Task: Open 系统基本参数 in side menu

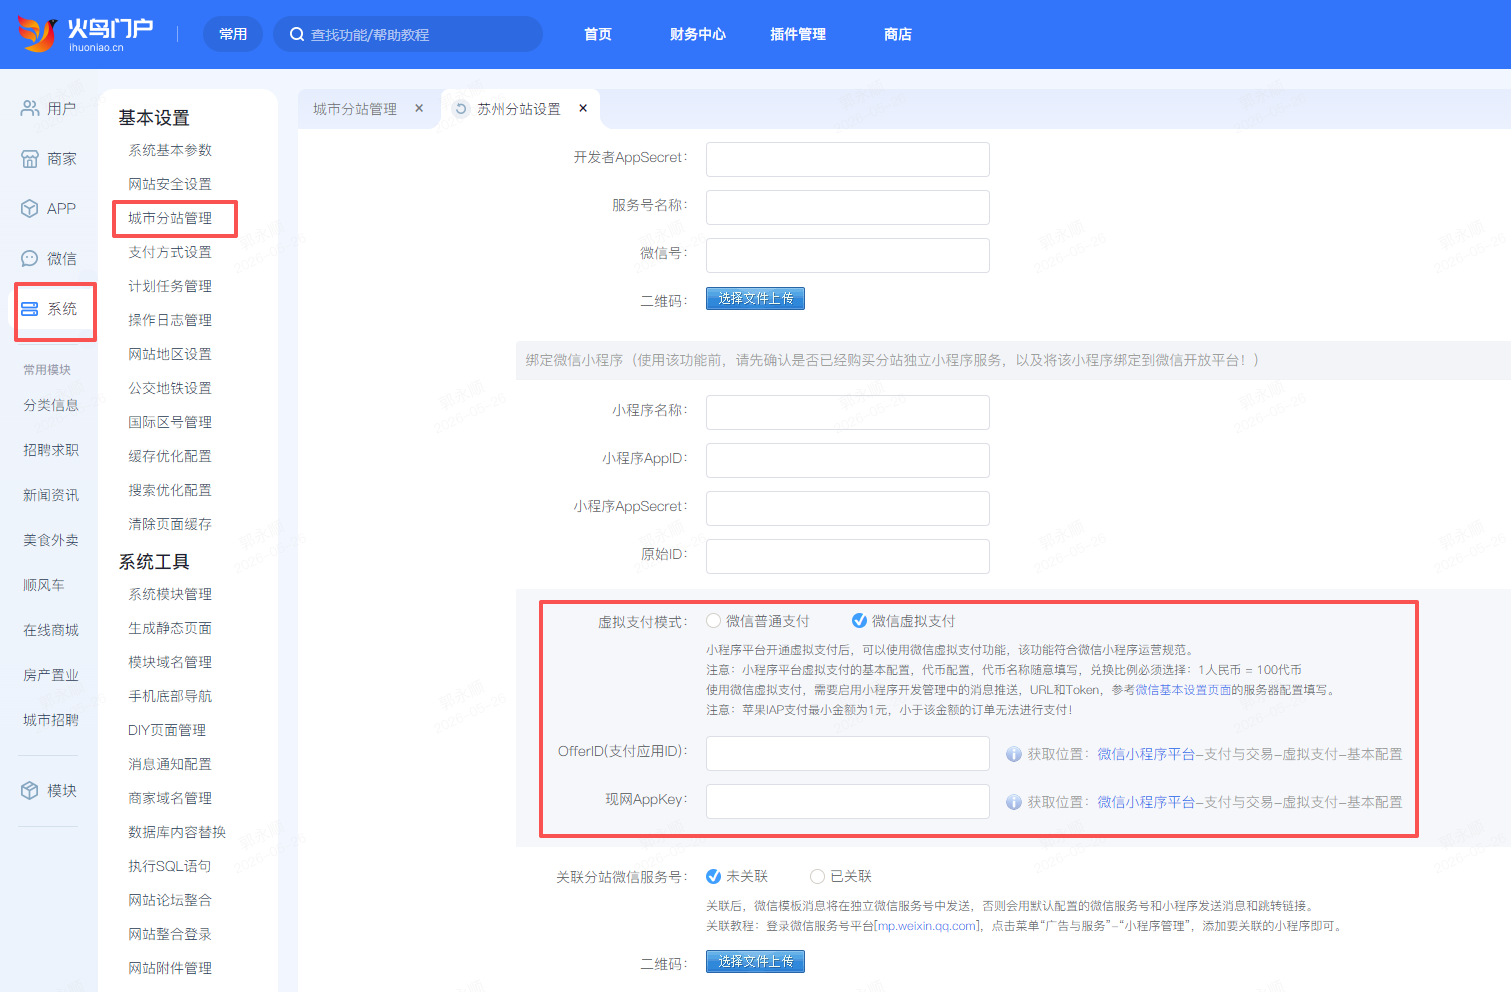Action: point(170,150)
